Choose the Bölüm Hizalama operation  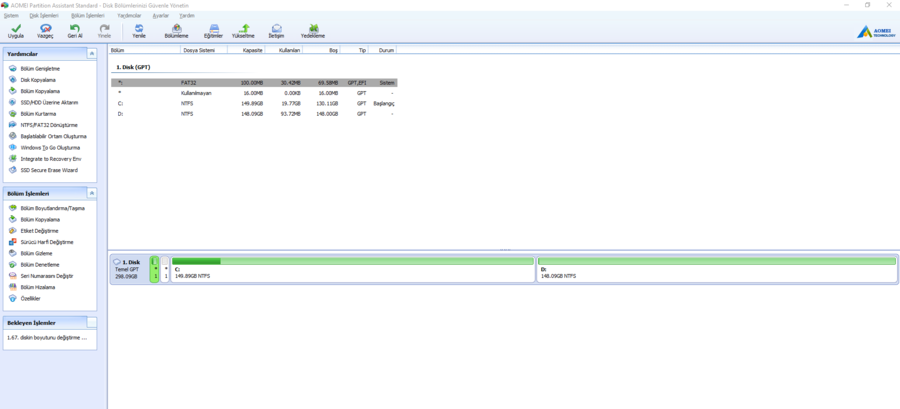click(37, 287)
